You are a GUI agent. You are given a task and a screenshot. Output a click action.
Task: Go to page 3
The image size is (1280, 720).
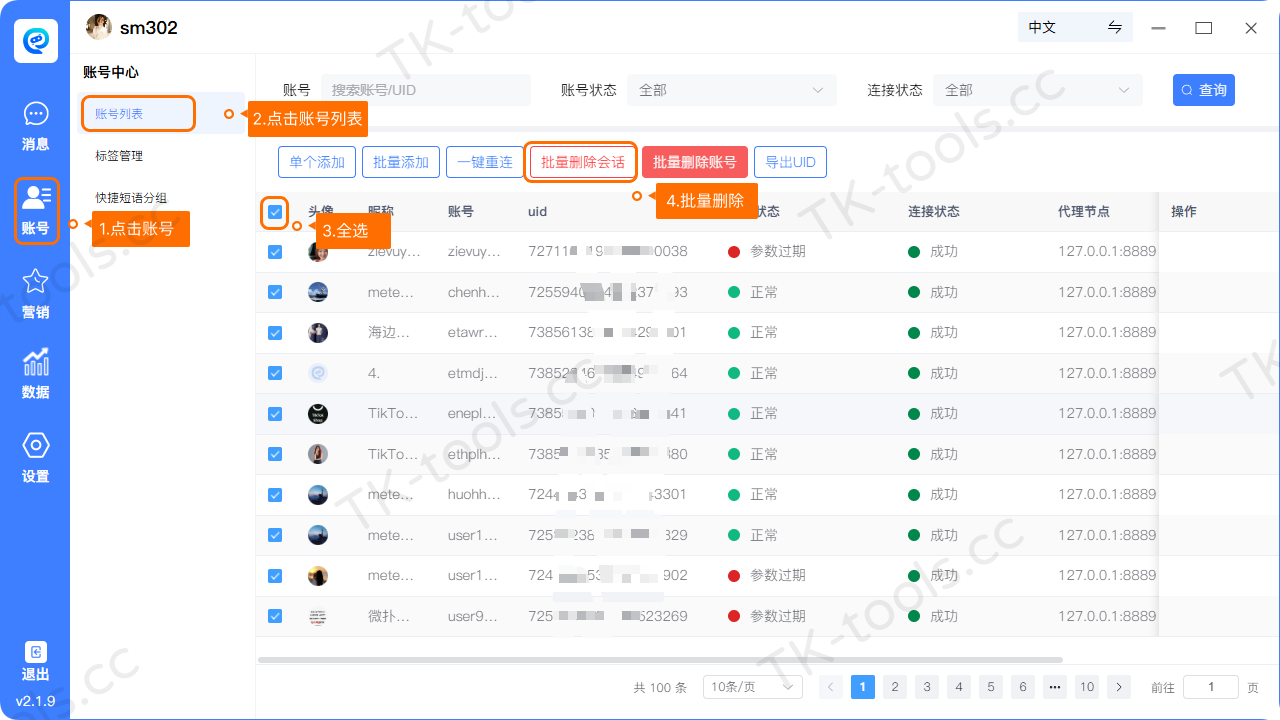pyautogui.click(x=927, y=687)
